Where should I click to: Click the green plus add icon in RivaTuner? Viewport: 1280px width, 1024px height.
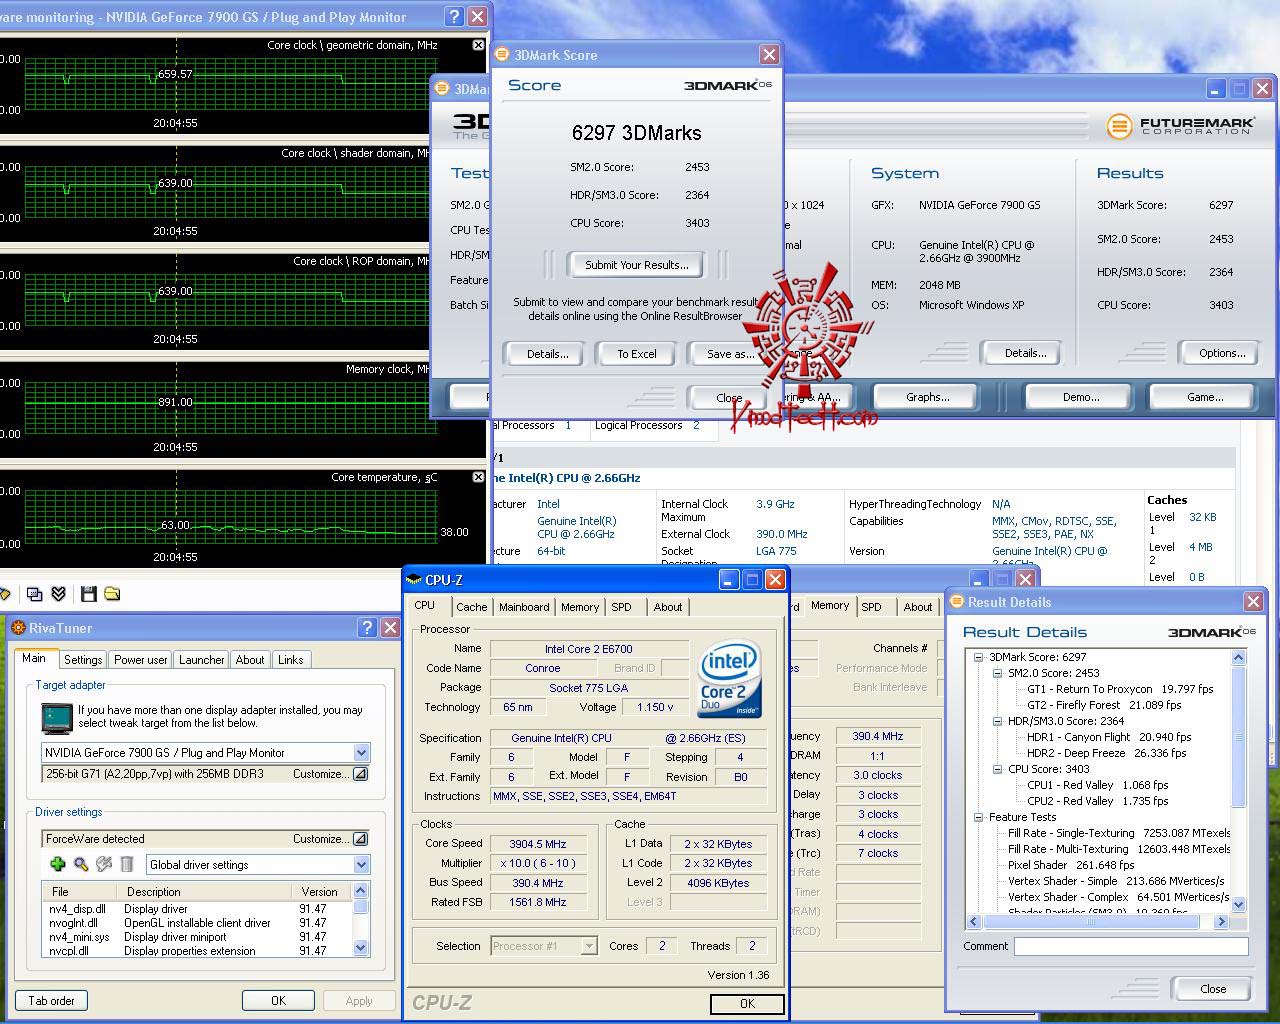point(57,864)
